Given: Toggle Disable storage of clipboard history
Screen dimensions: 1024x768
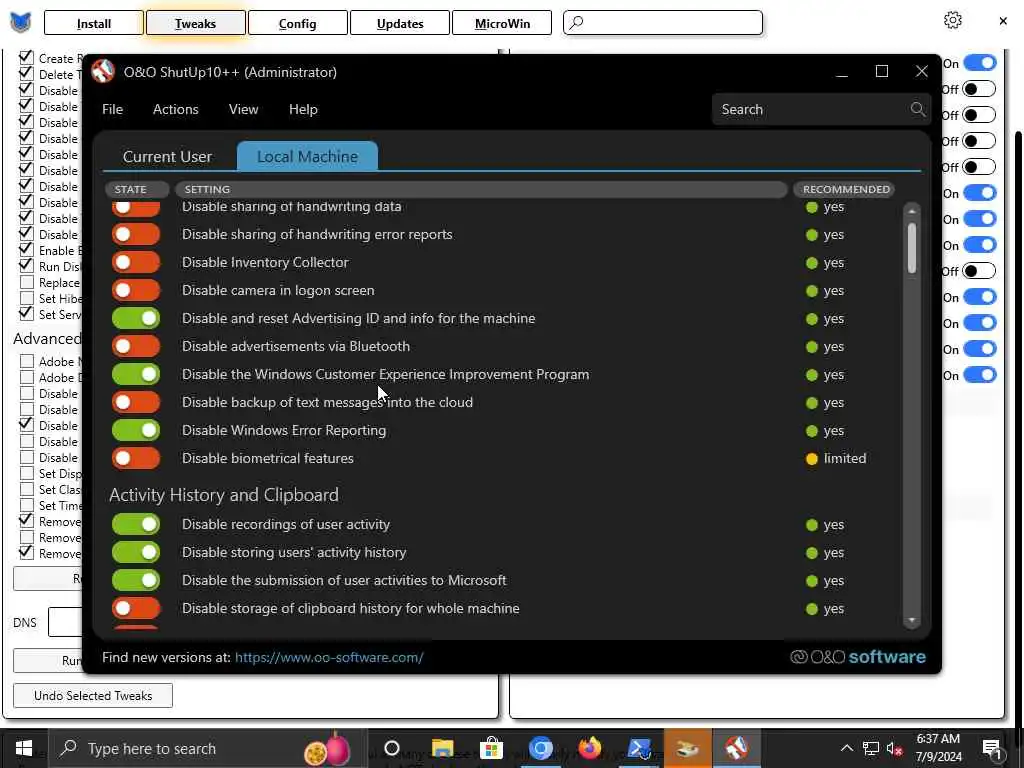Looking at the screenshot, I should coord(136,609).
